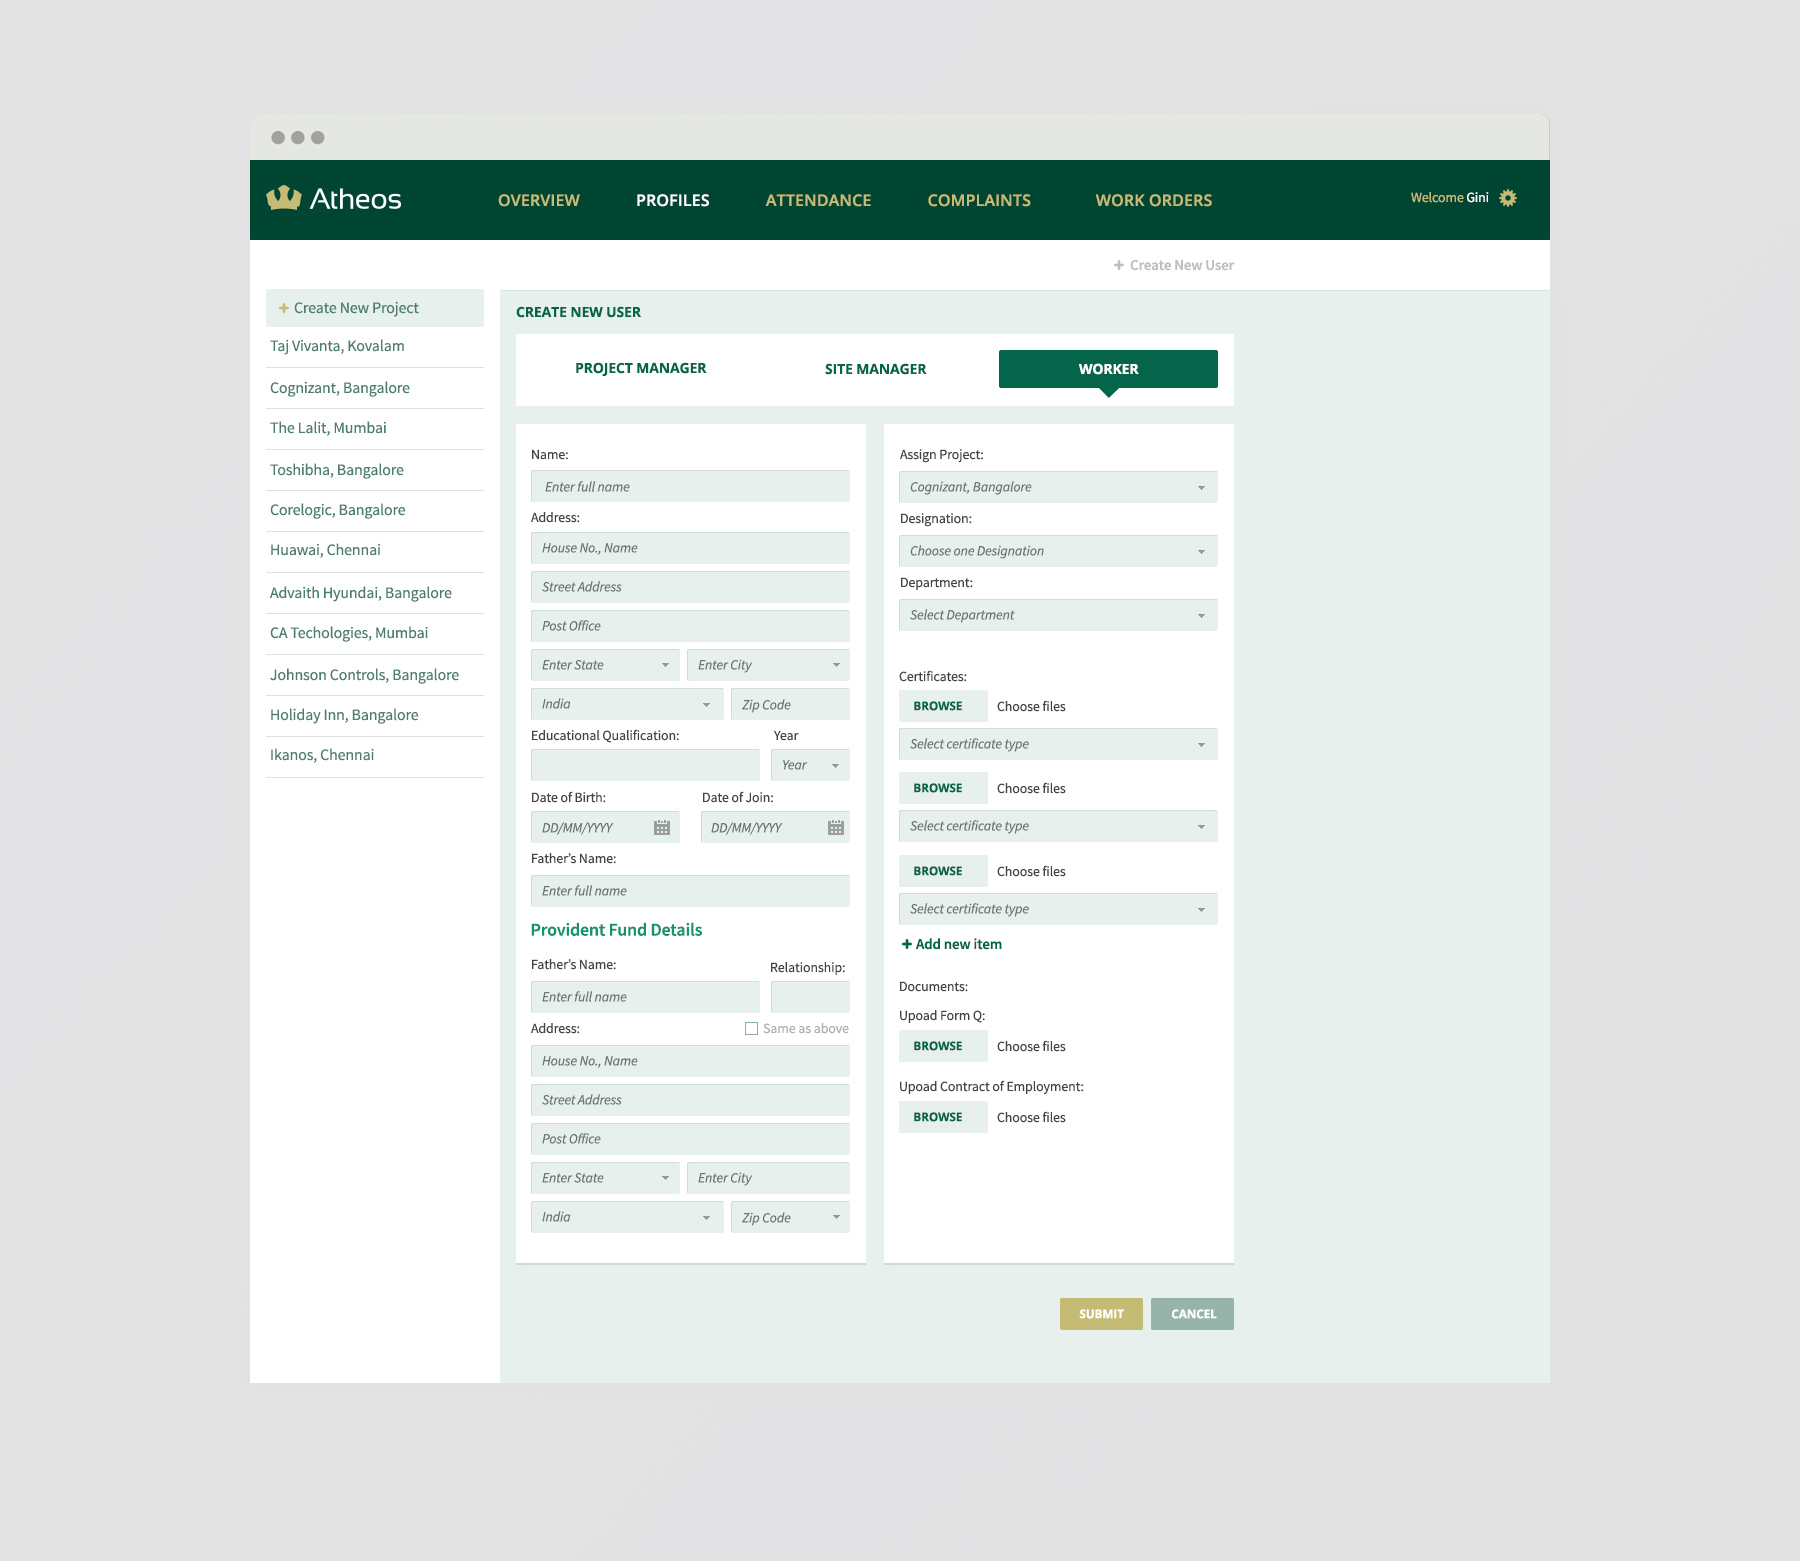Open the Choose one Designation dropdown
The image size is (1800, 1561).
click(1057, 551)
